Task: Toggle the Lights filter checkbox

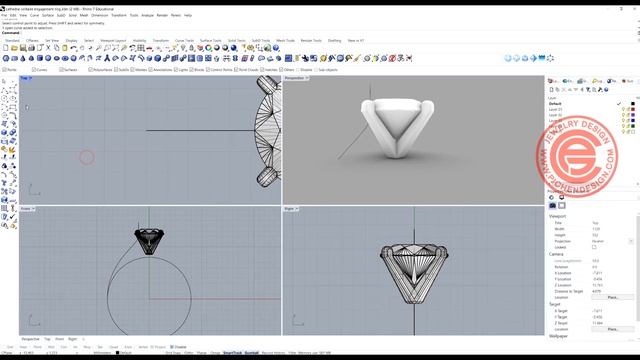Action: click(176, 70)
